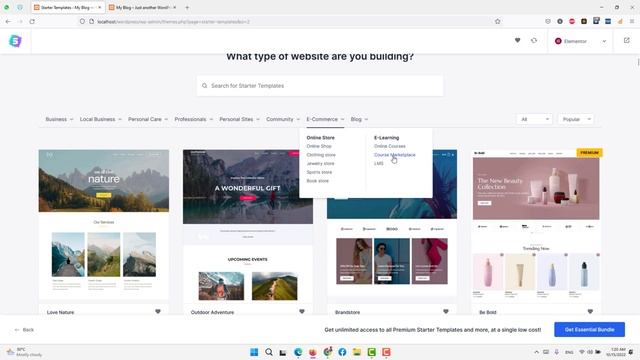The height and width of the screenshot is (360, 640).
Task: Choose LMS in the E-Learning list
Action: click(379, 163)
